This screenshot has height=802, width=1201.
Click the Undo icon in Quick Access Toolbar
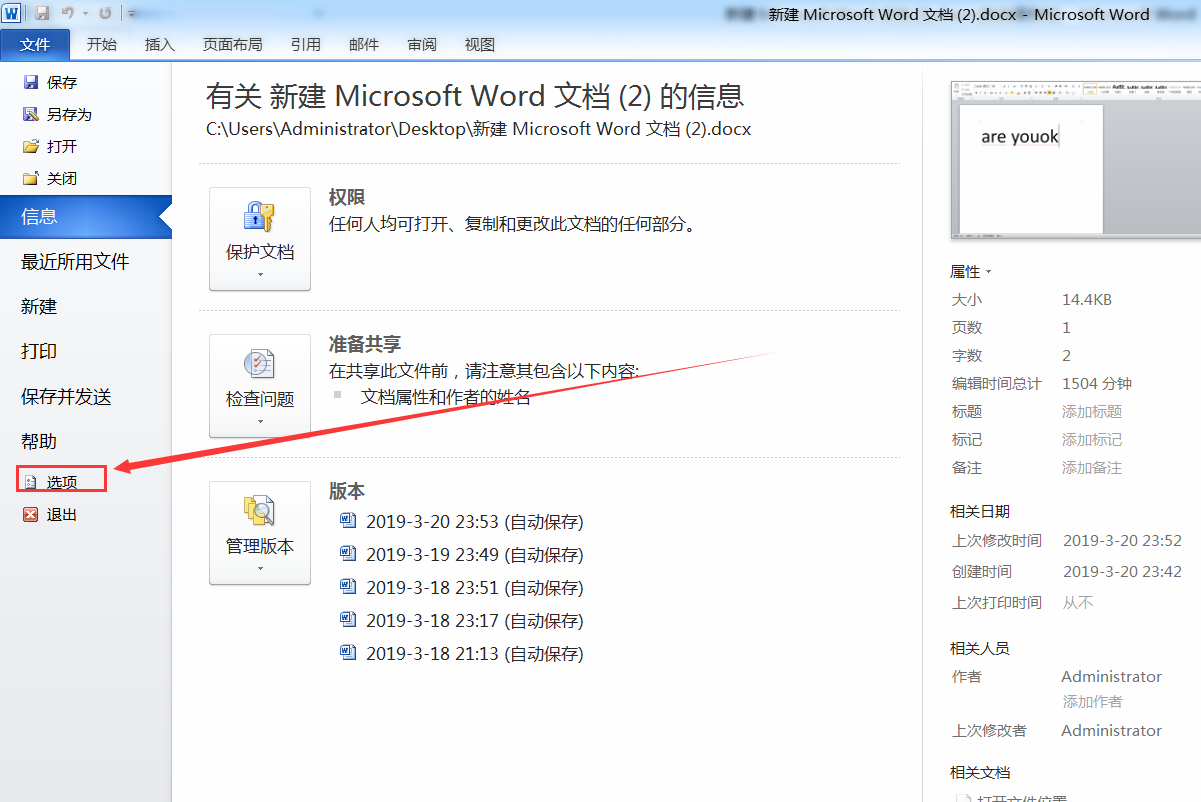pyautogui.click(x=67, y=11)
